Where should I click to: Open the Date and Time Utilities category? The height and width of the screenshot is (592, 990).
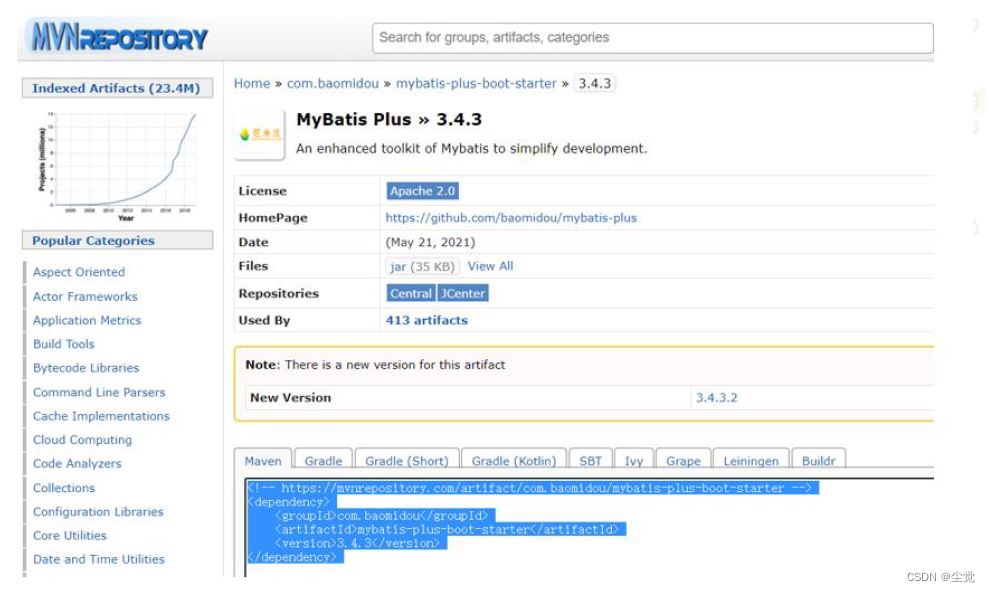98,559
